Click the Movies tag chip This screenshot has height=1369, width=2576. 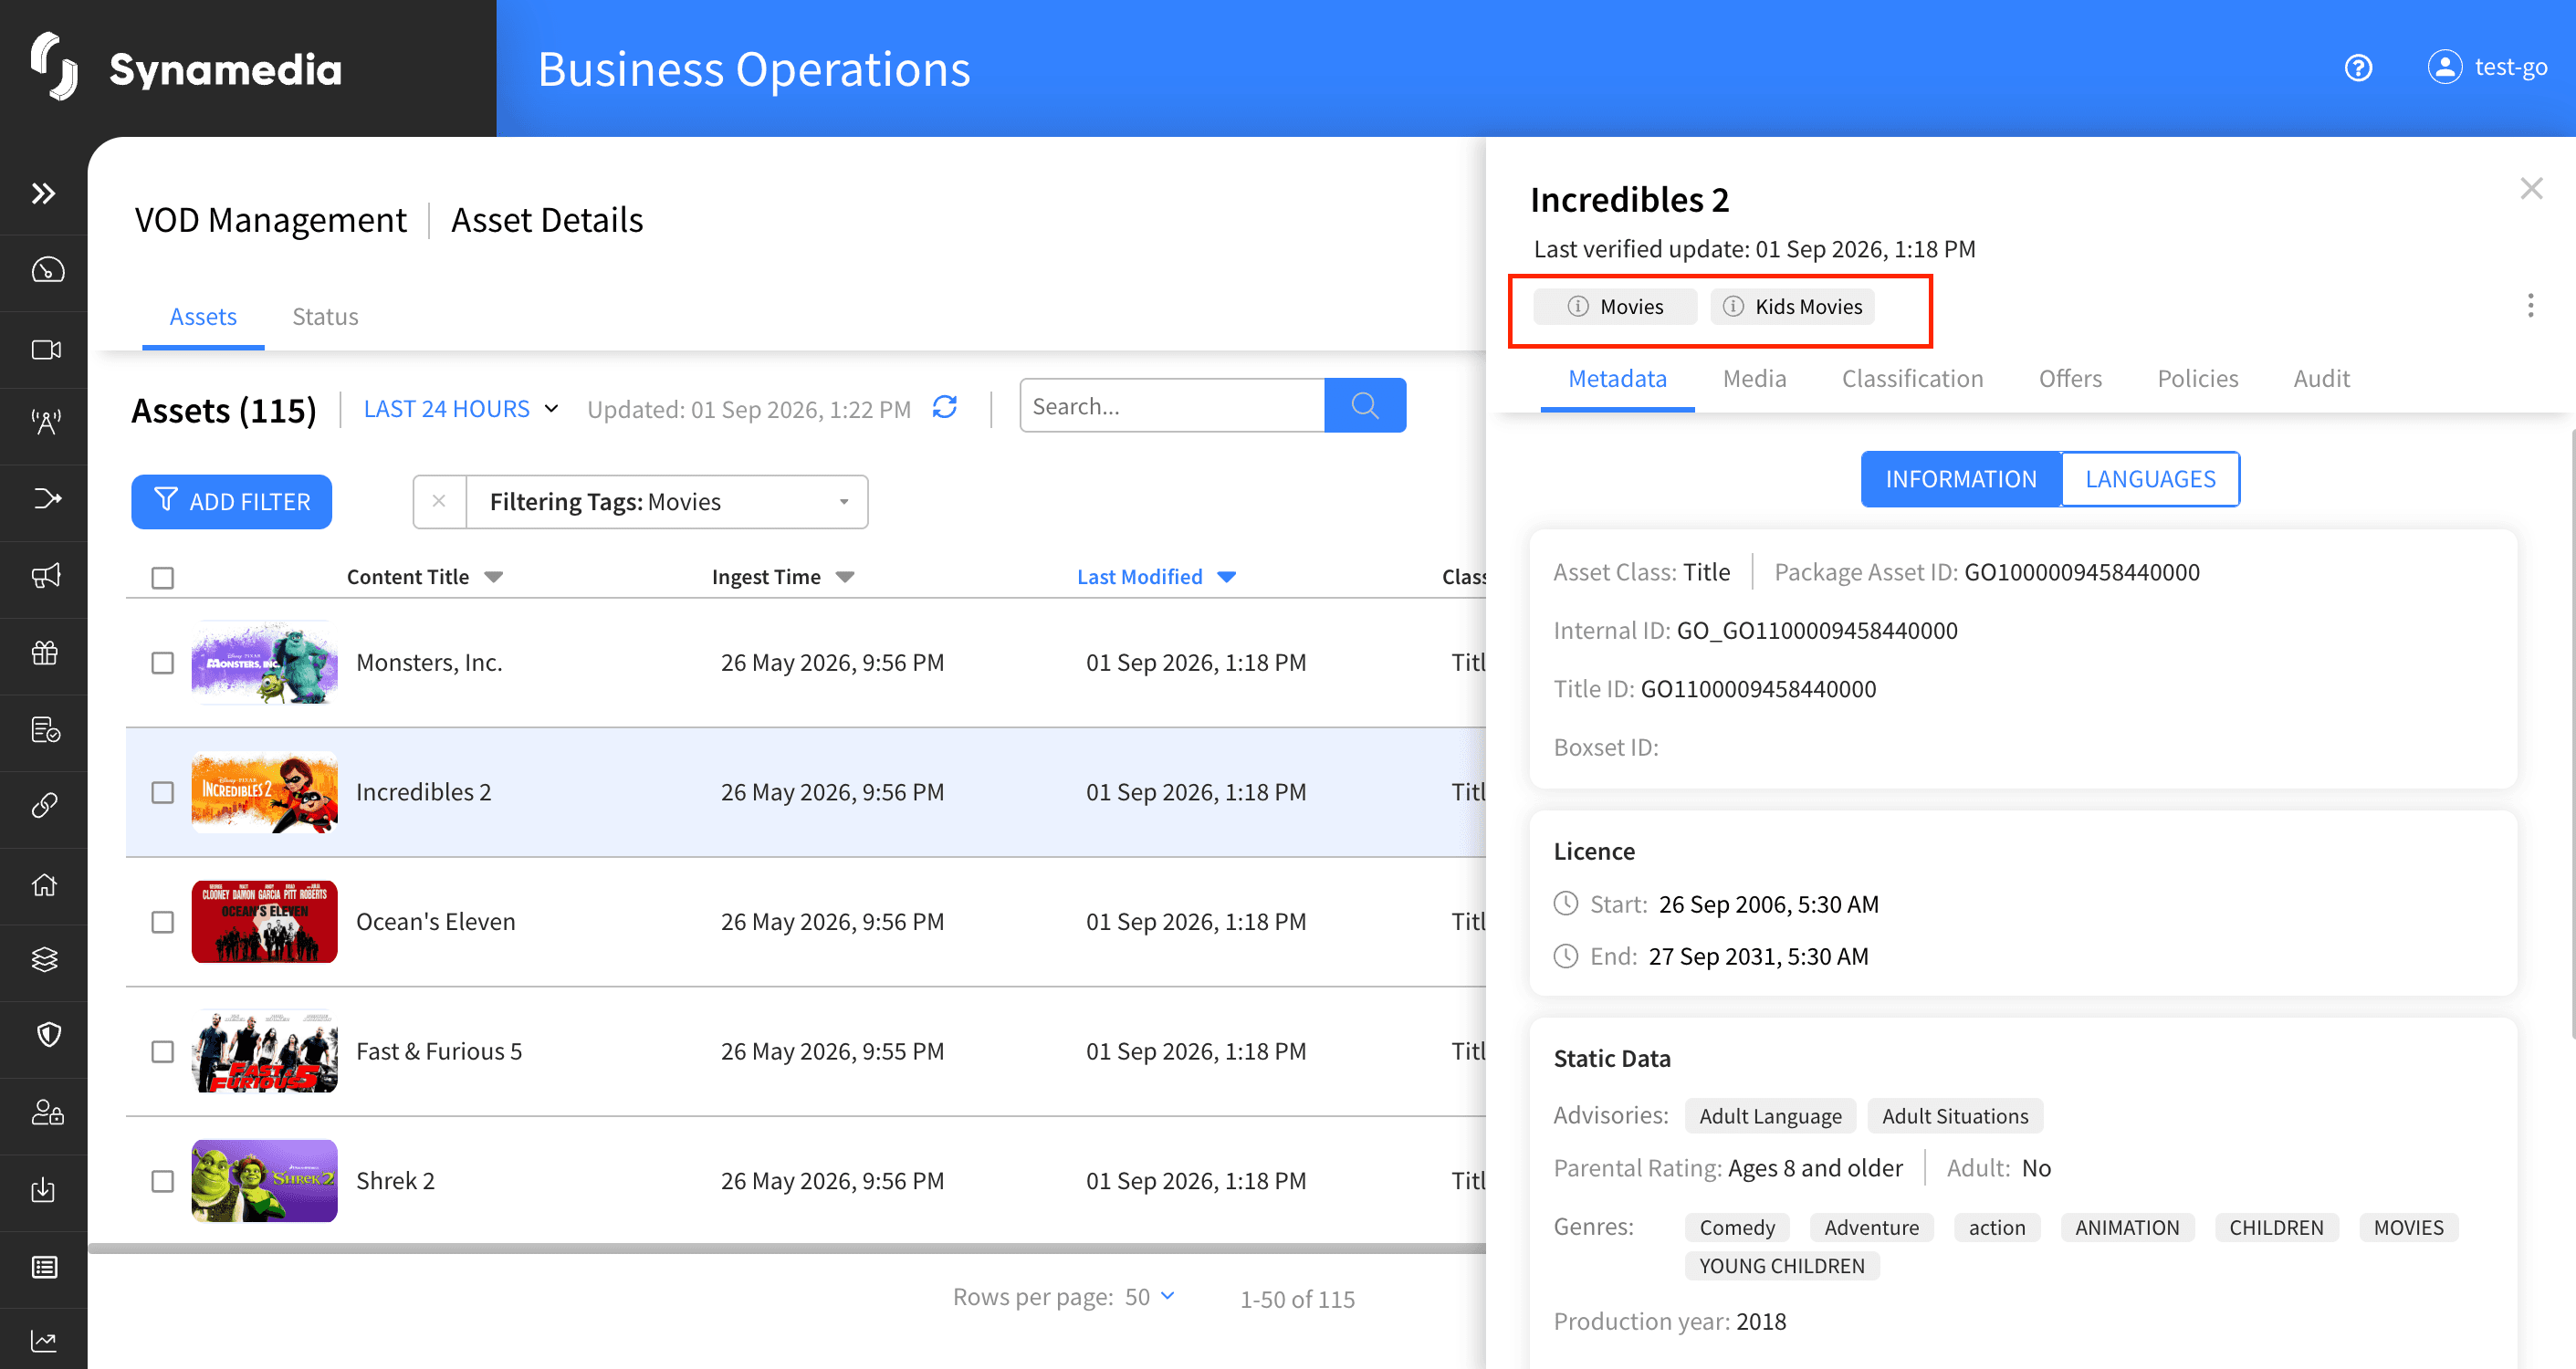[1615, 306]
